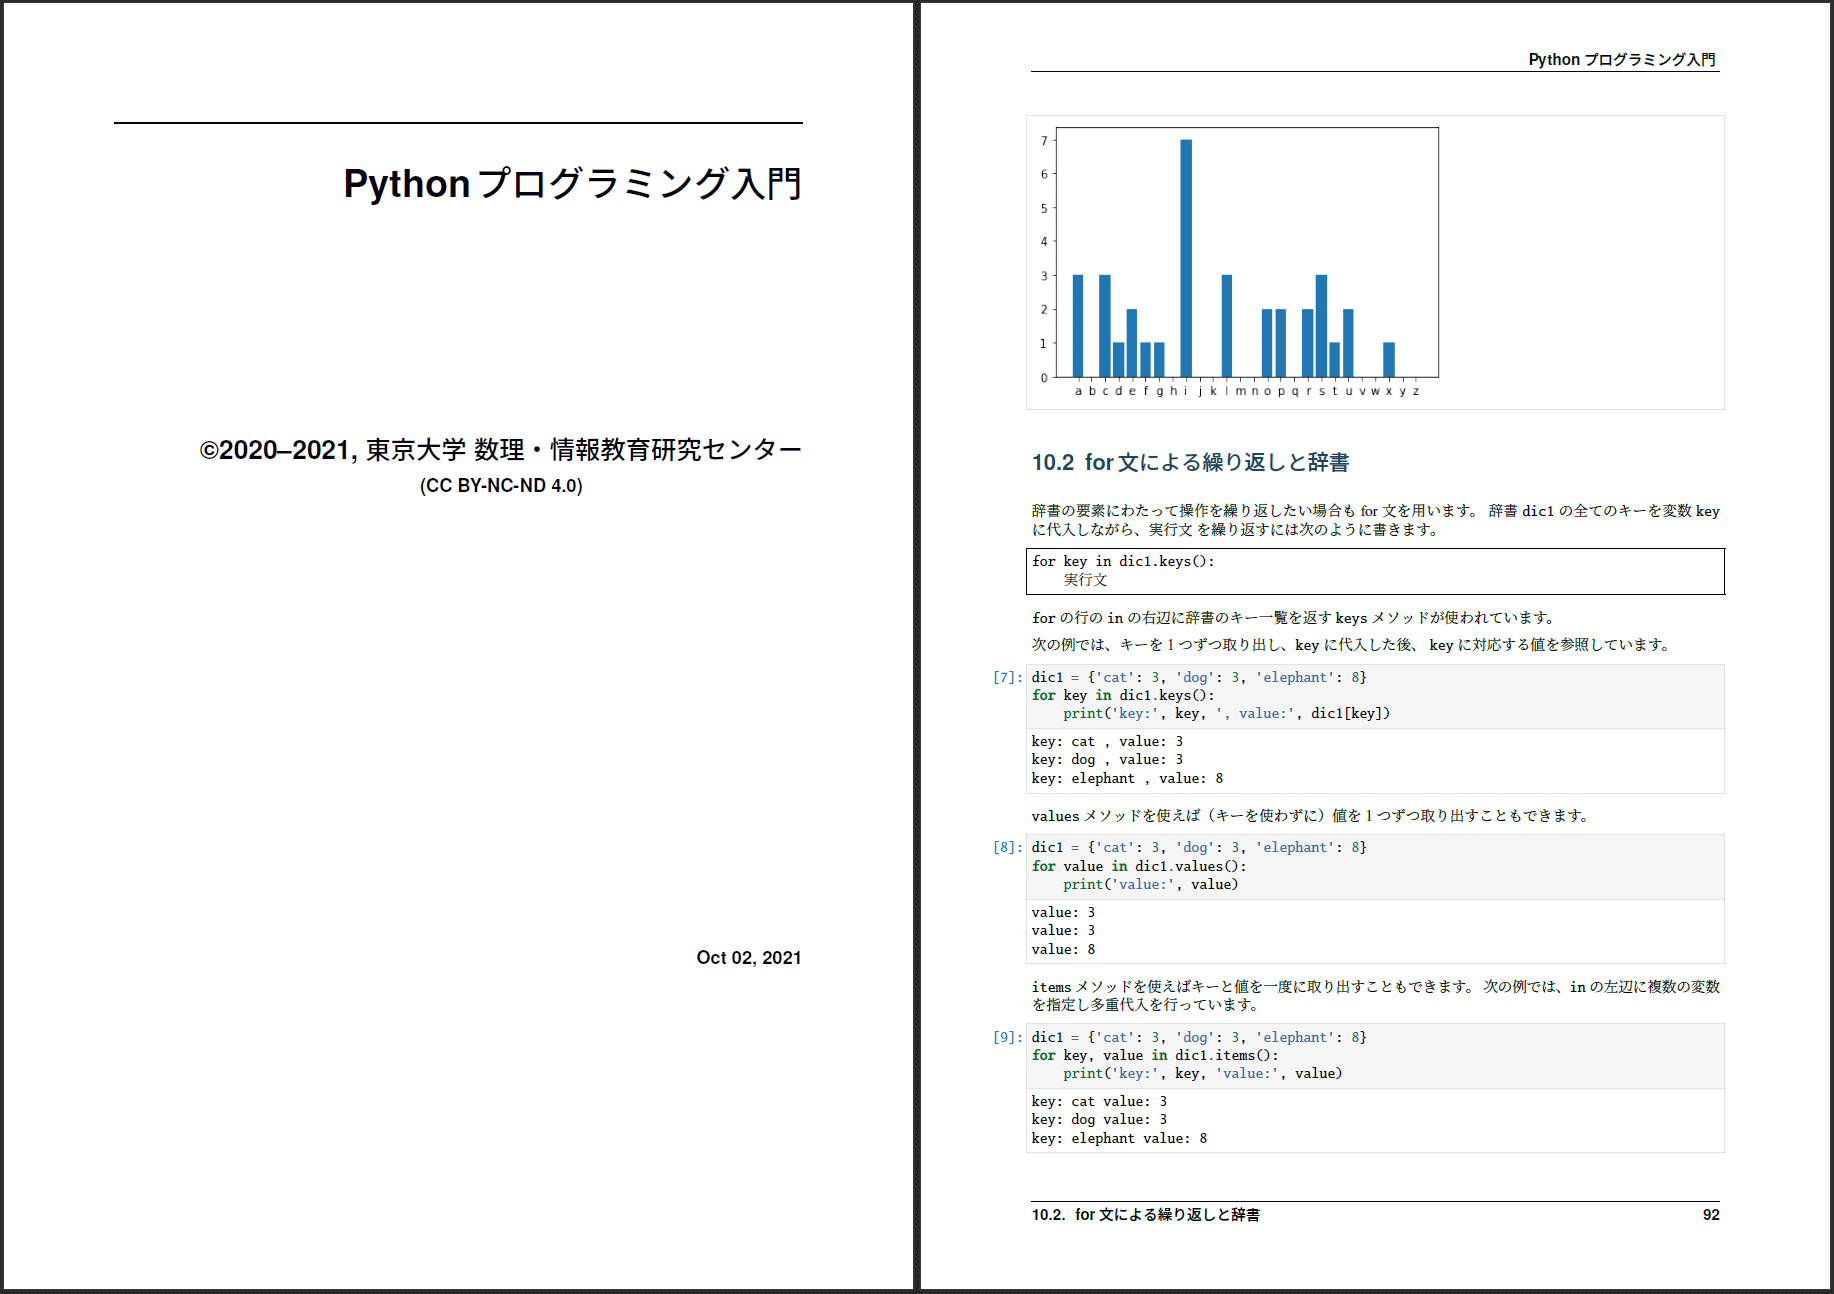This screenshot has height=1294, width=1834.
Task: Click the document title 'Pythonプログラミング入門'
Action: [573, 183]
